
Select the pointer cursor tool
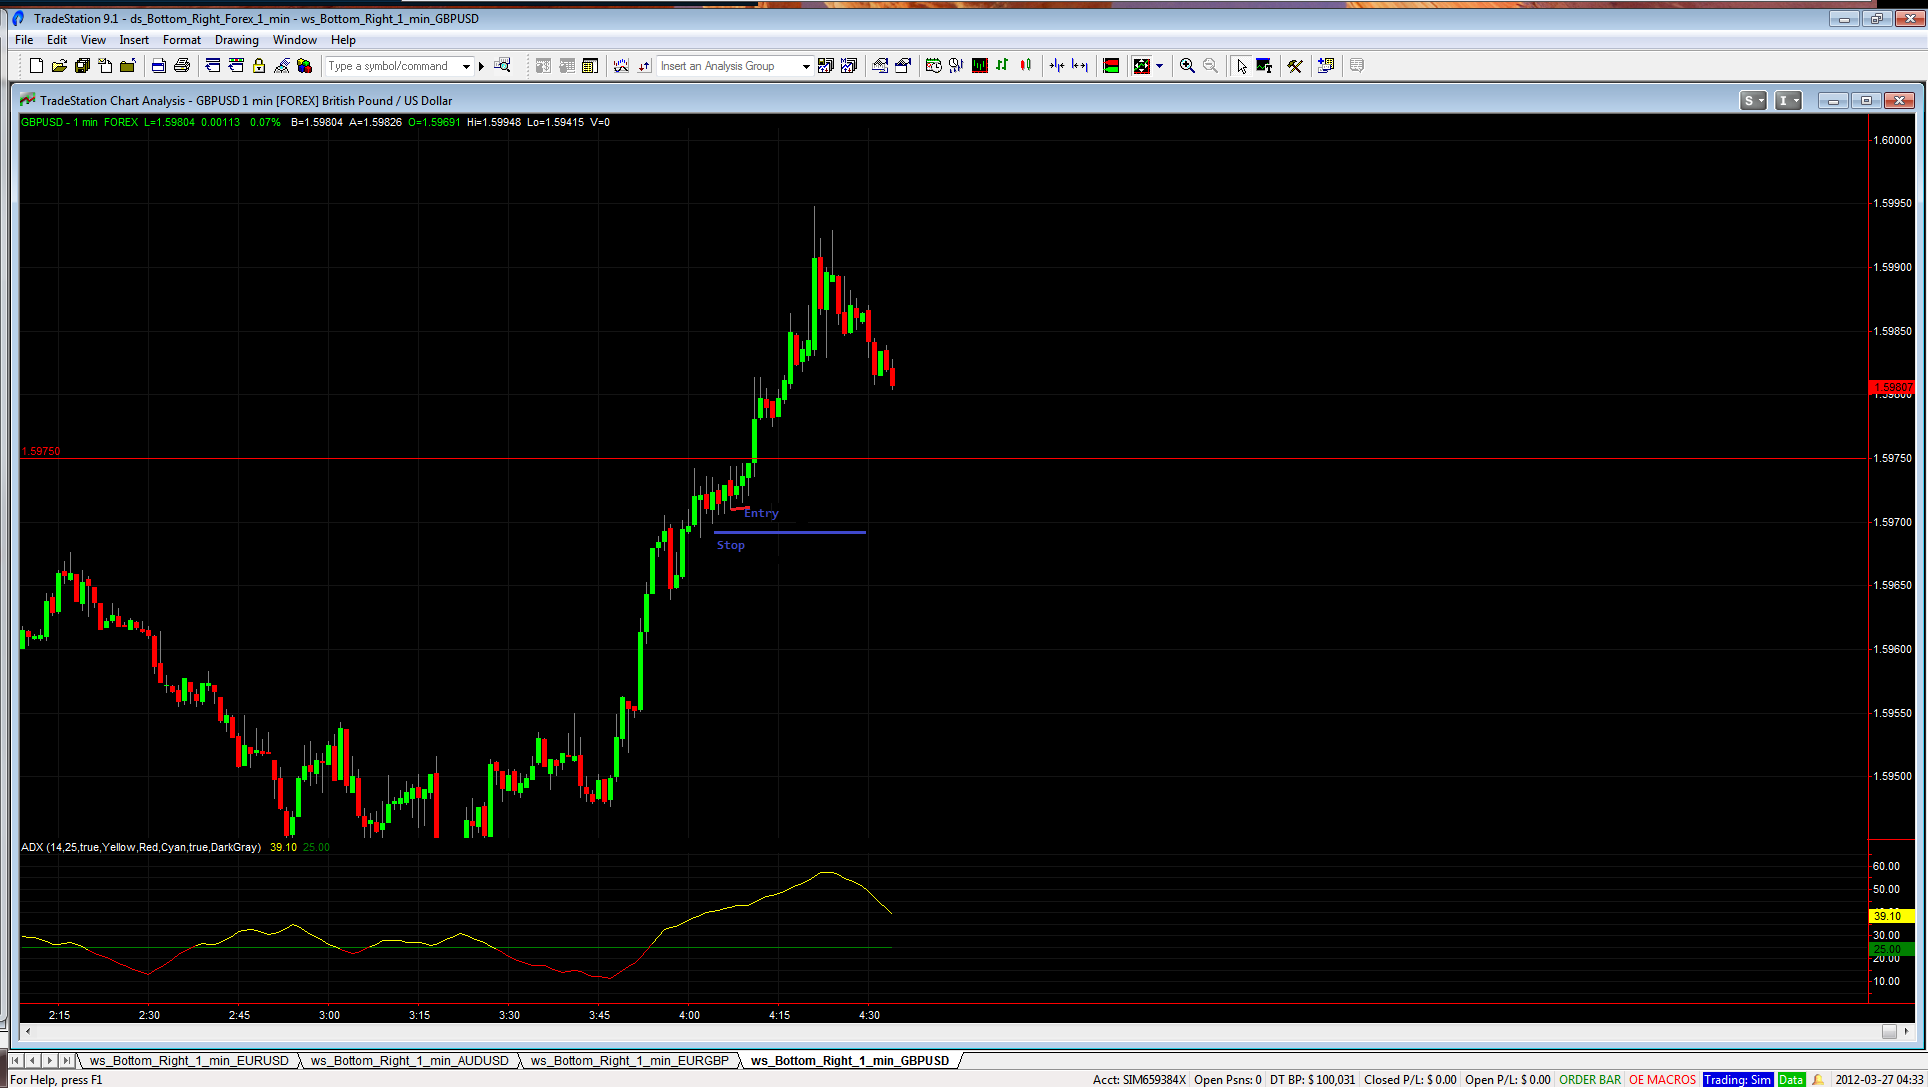1241,66
